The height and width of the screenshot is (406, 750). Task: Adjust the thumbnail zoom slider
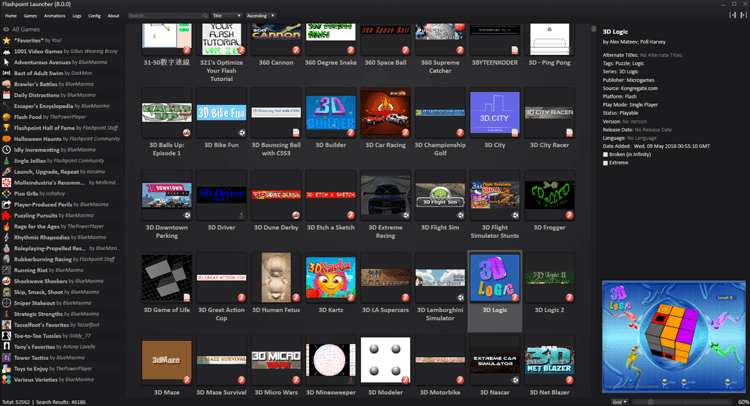684,402
